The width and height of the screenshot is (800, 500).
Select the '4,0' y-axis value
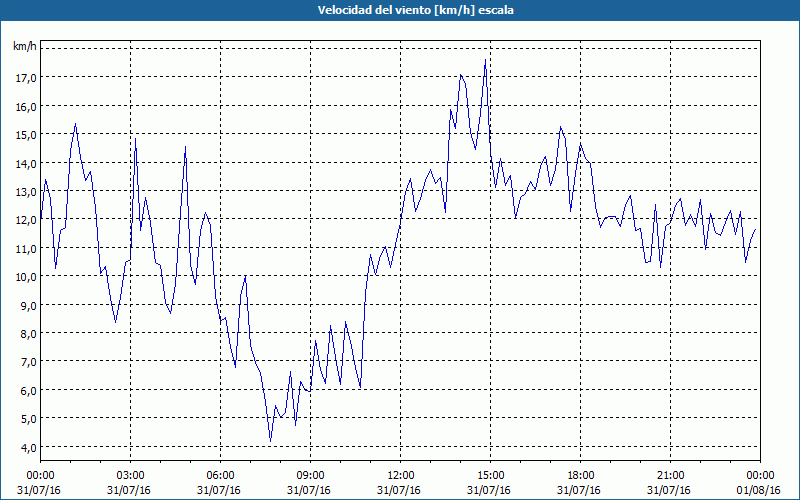click(28, 447)
